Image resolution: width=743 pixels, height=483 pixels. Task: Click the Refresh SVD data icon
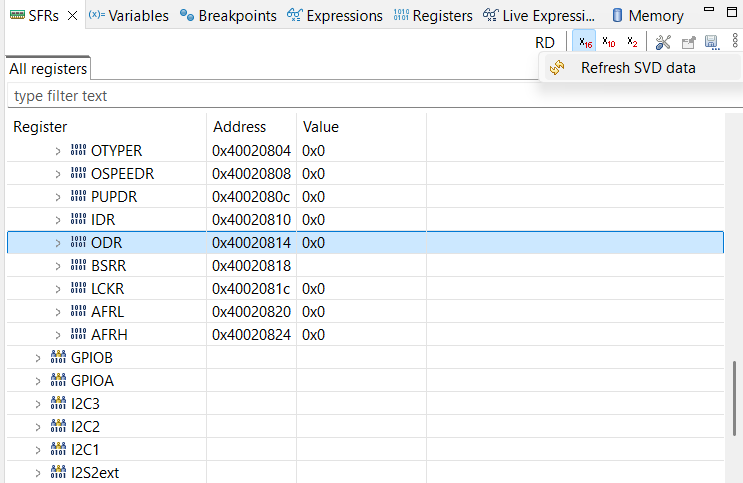(557, 68)
